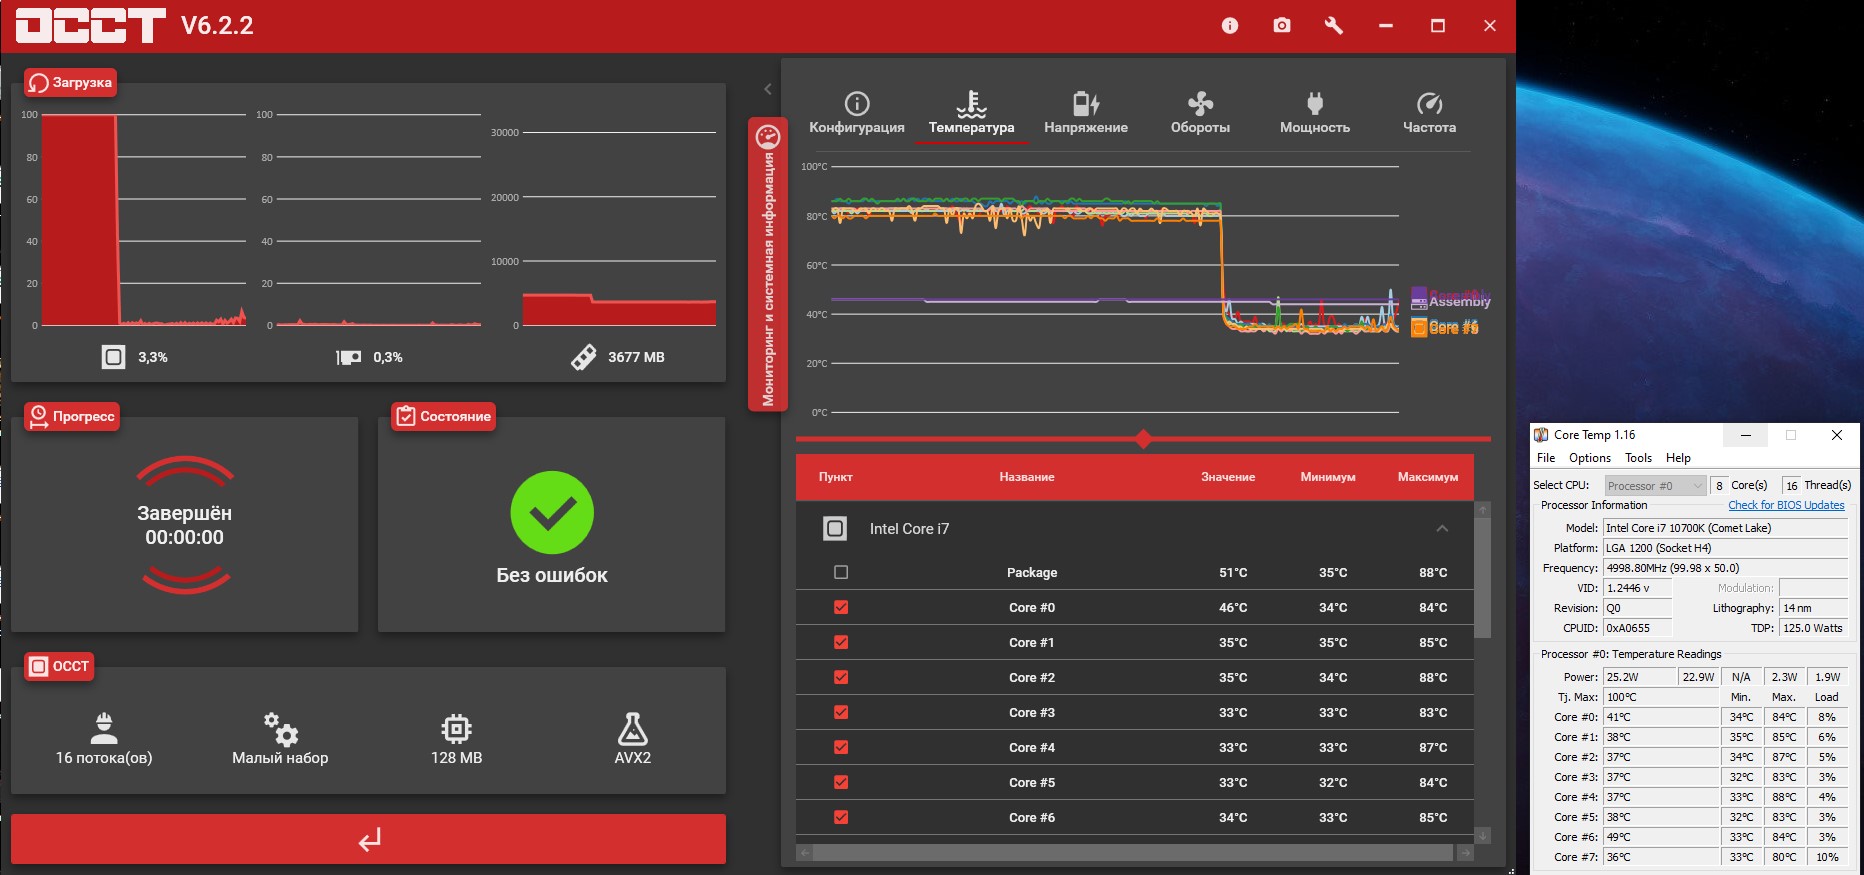Open the Частота gauge tab
The image size is (1864, 875).
pyautogui.click(x=1430, y=103)
